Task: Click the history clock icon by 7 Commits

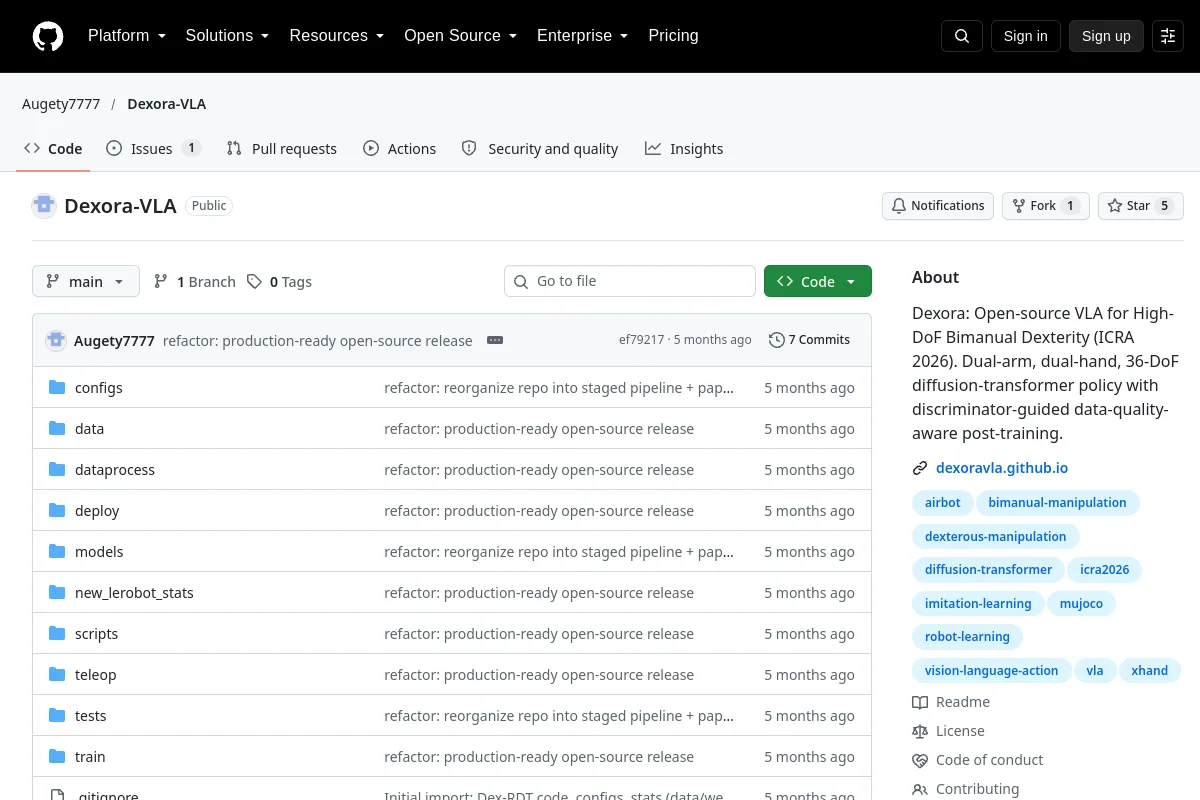Action: coord(777,340)
